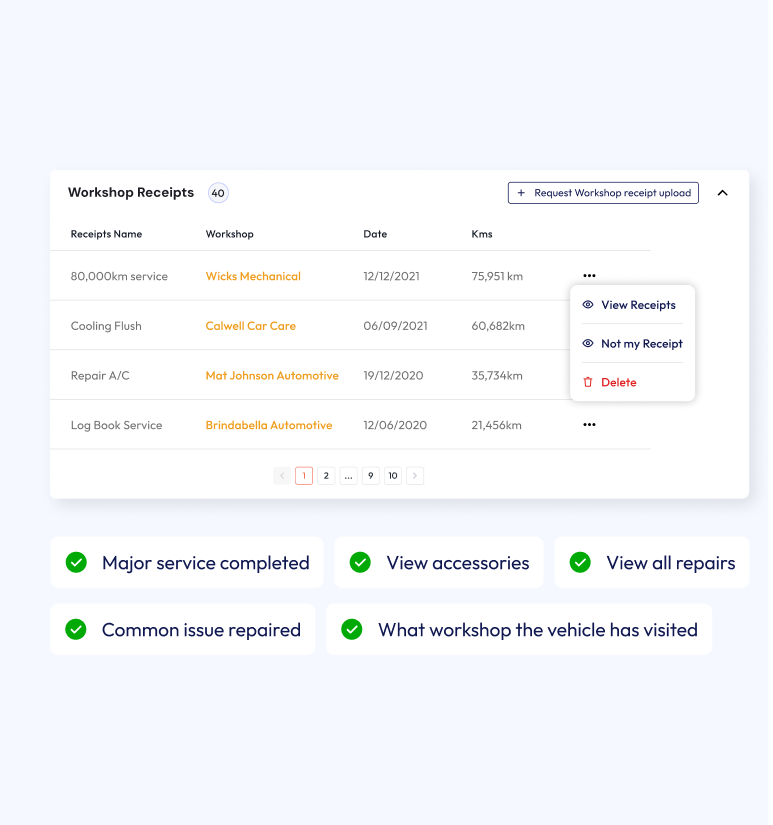Click green check beside What workshop visited
Screen dimensions: 773x825
[x=352, y=630]
